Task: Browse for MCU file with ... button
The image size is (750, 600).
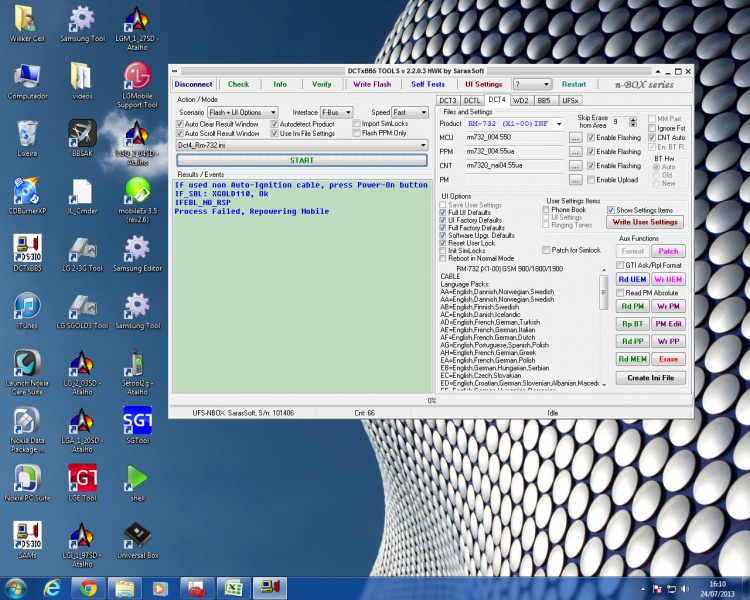Action: click(x=575, y=138)
